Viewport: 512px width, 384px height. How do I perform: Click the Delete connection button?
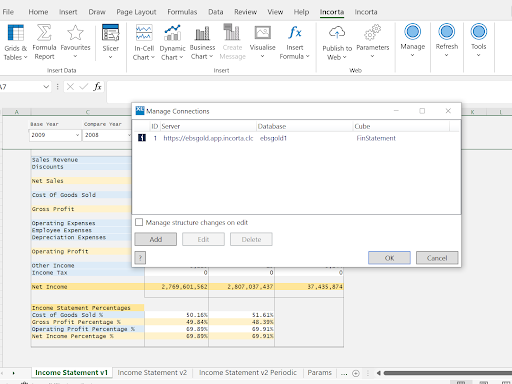click(251, 239)
